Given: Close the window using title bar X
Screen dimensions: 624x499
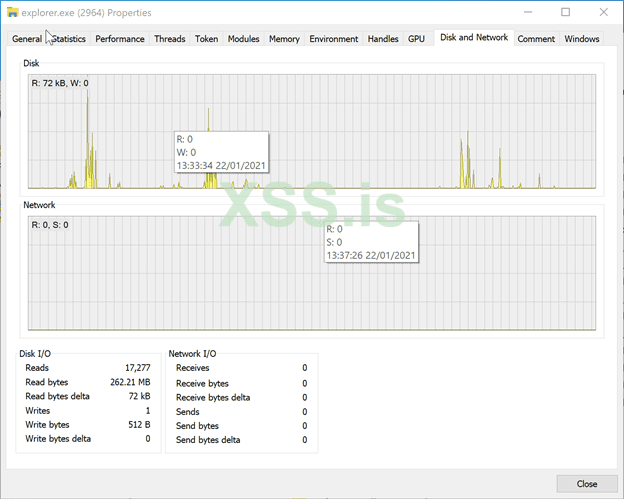Looking at the screenshot, I should pyautogui.click(x=603, y=12).
